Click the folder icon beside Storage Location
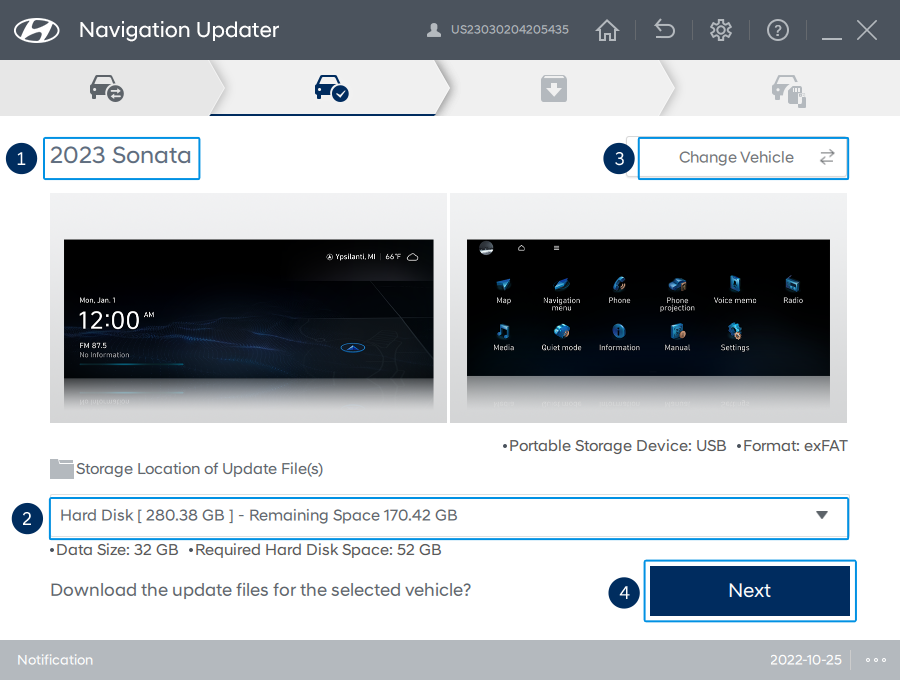The height and width of the screenshot is (680, 900). coord(62,468)
